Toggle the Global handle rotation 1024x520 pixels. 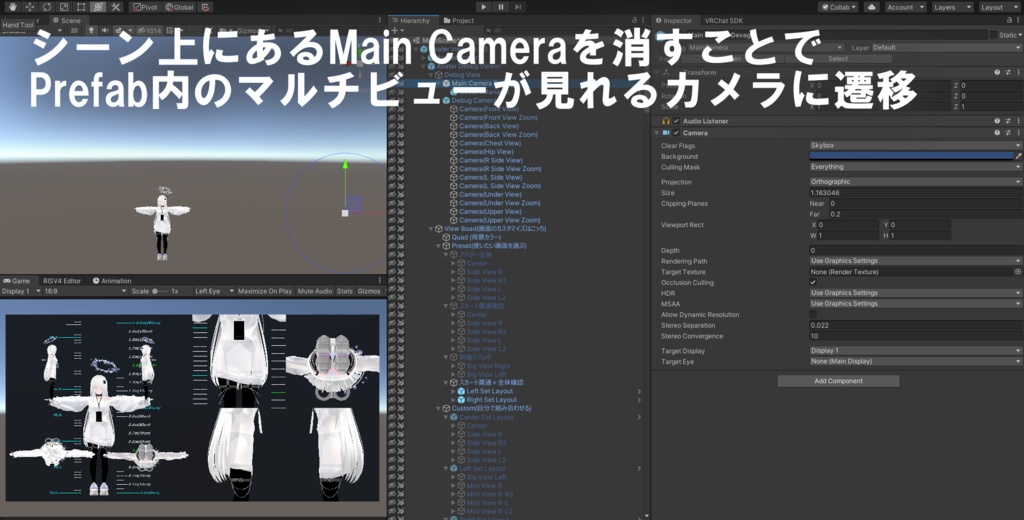179,7
